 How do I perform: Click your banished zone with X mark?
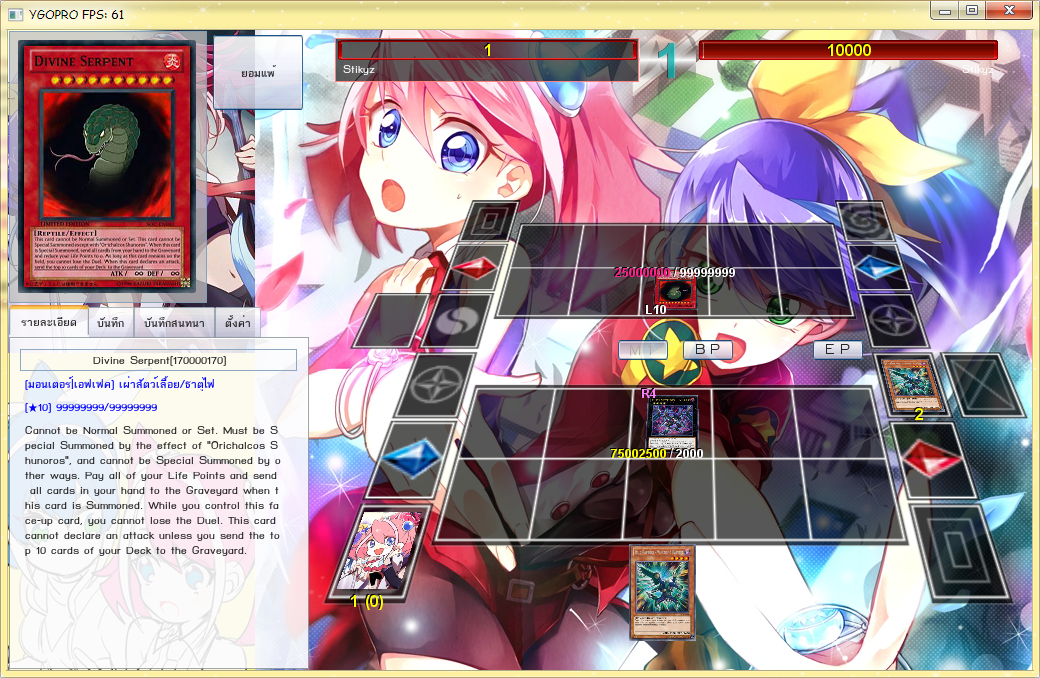pos(984,386)
